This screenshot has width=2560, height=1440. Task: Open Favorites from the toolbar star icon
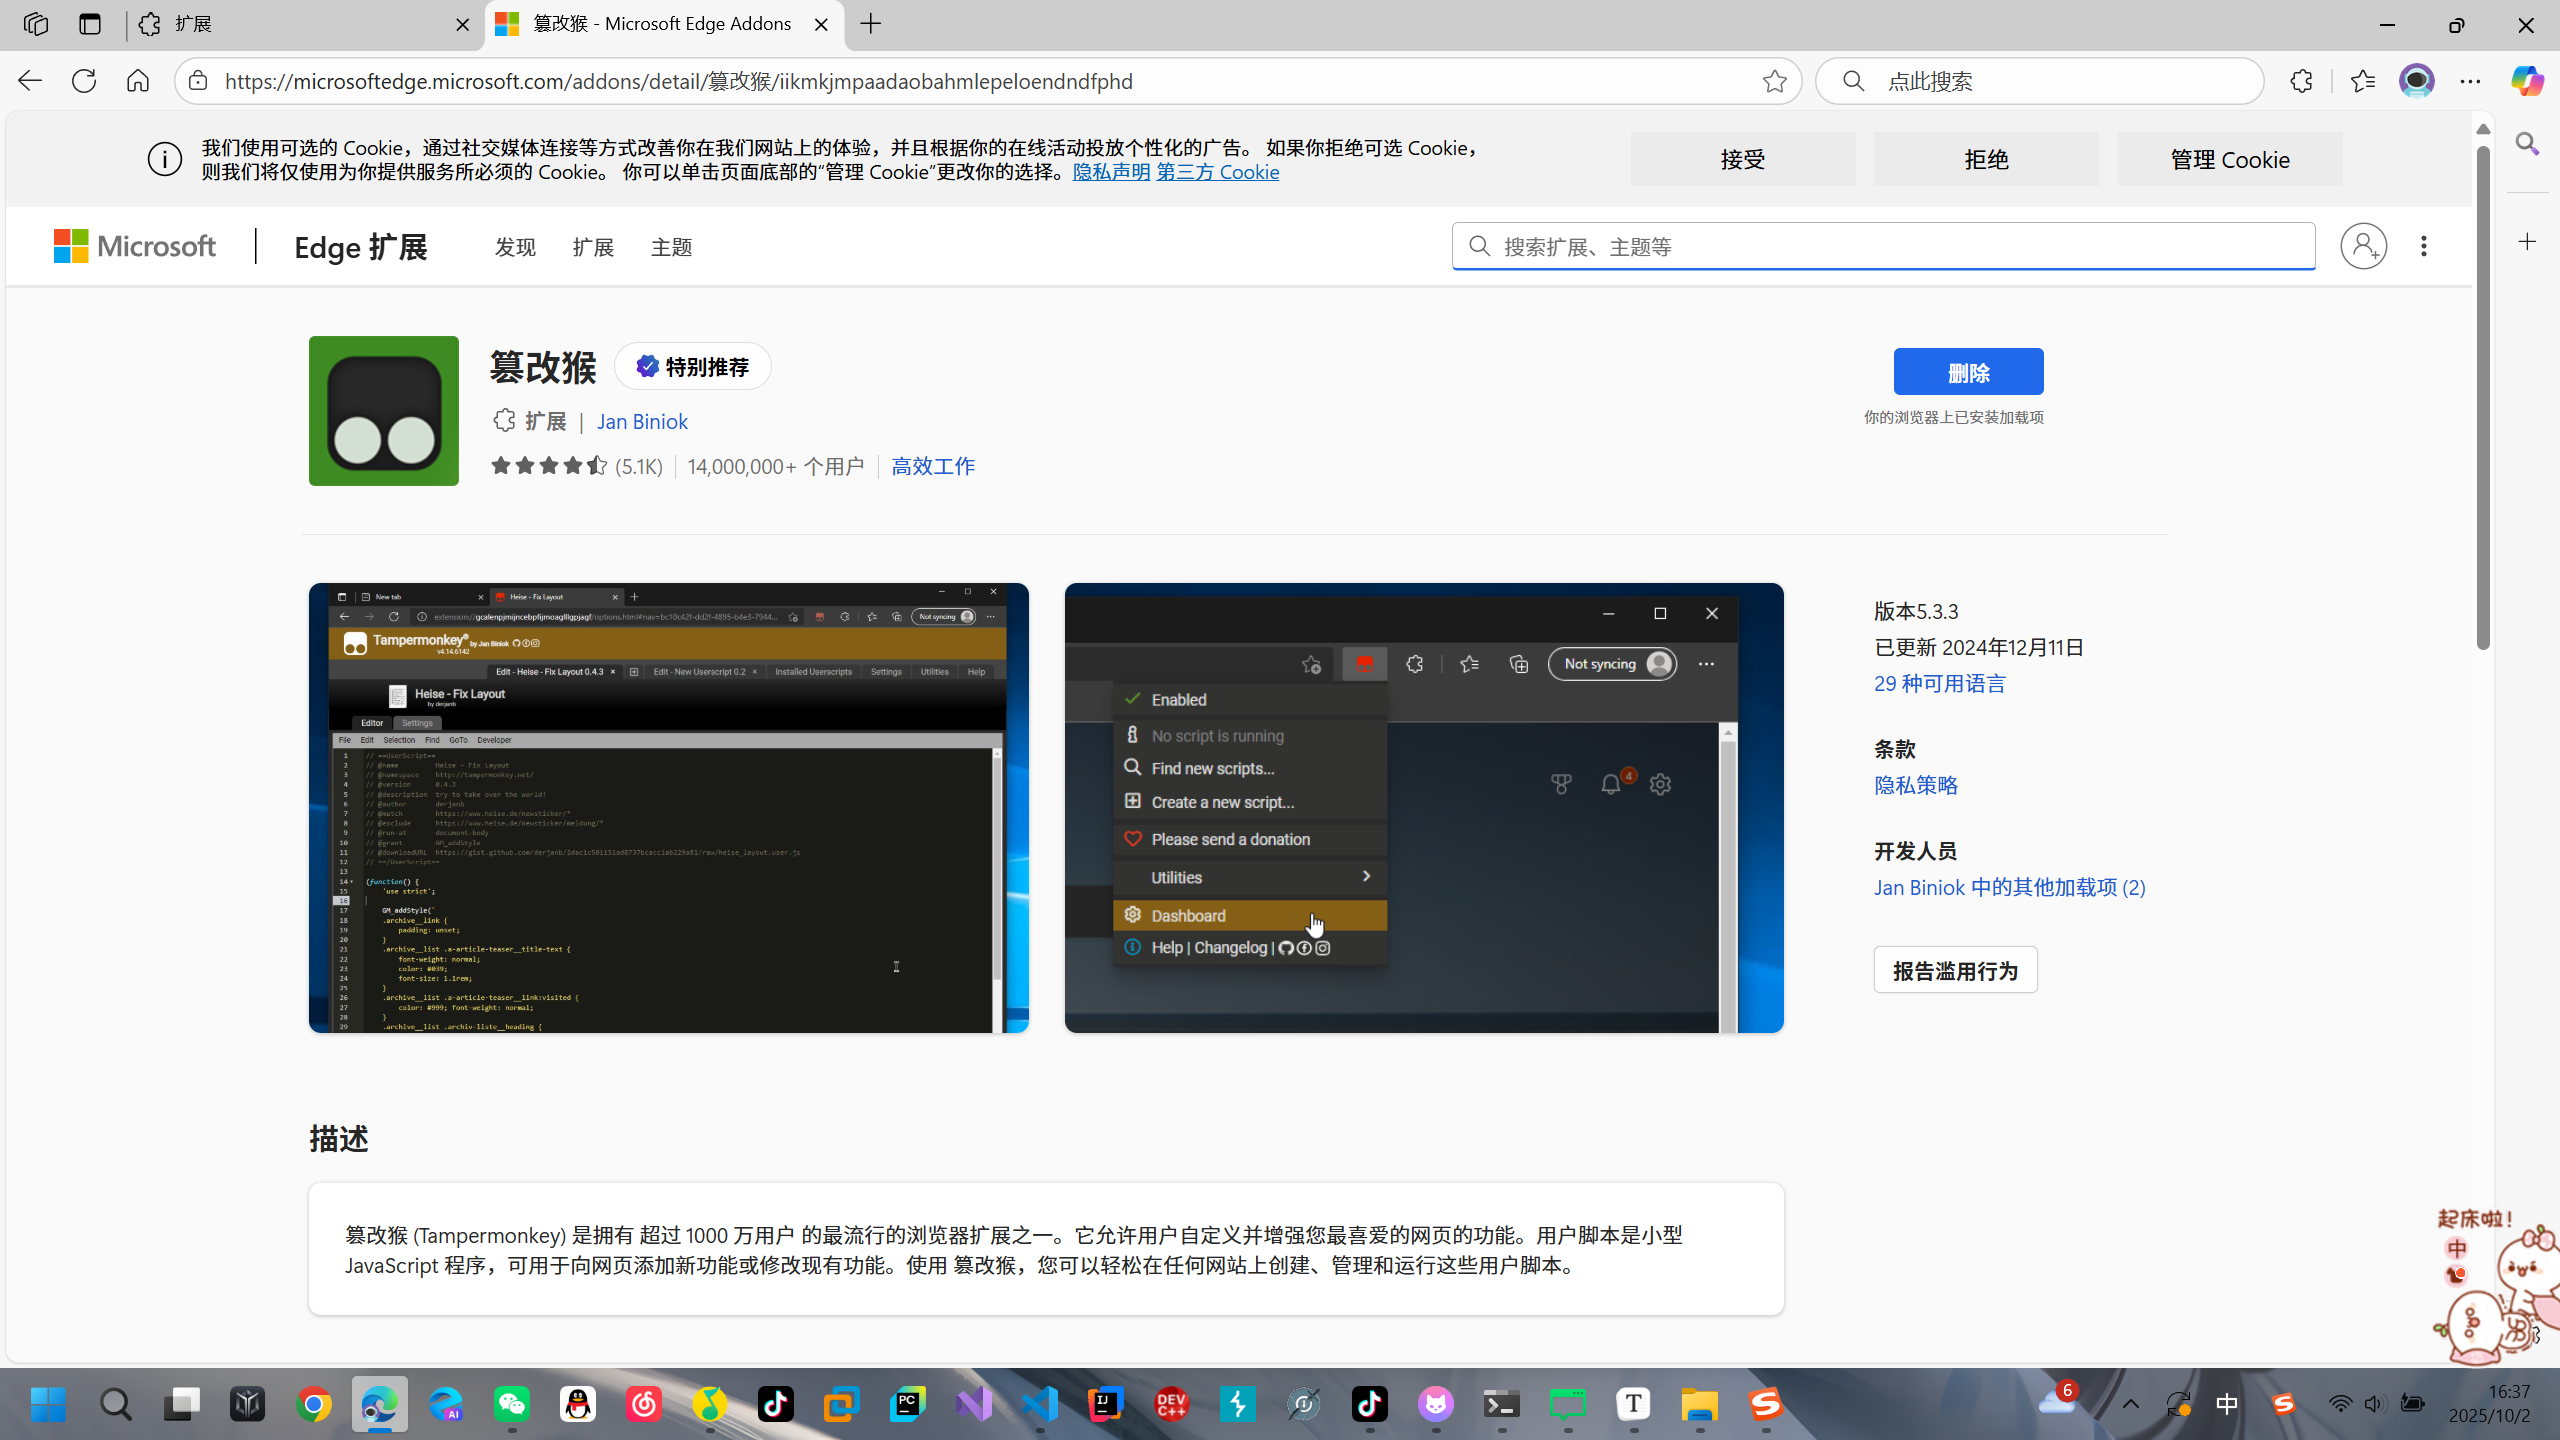point(2362,81)
